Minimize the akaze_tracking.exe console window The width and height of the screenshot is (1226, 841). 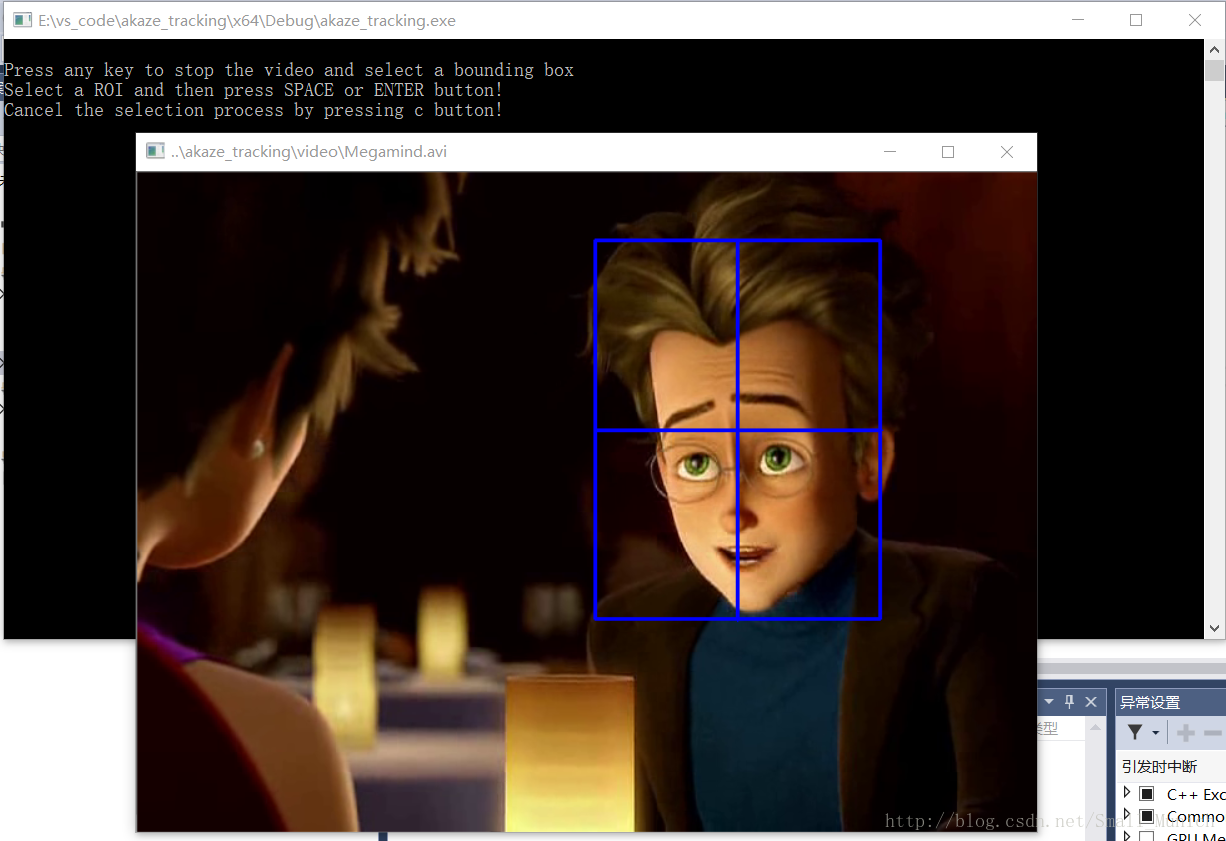pos(1077,20)
